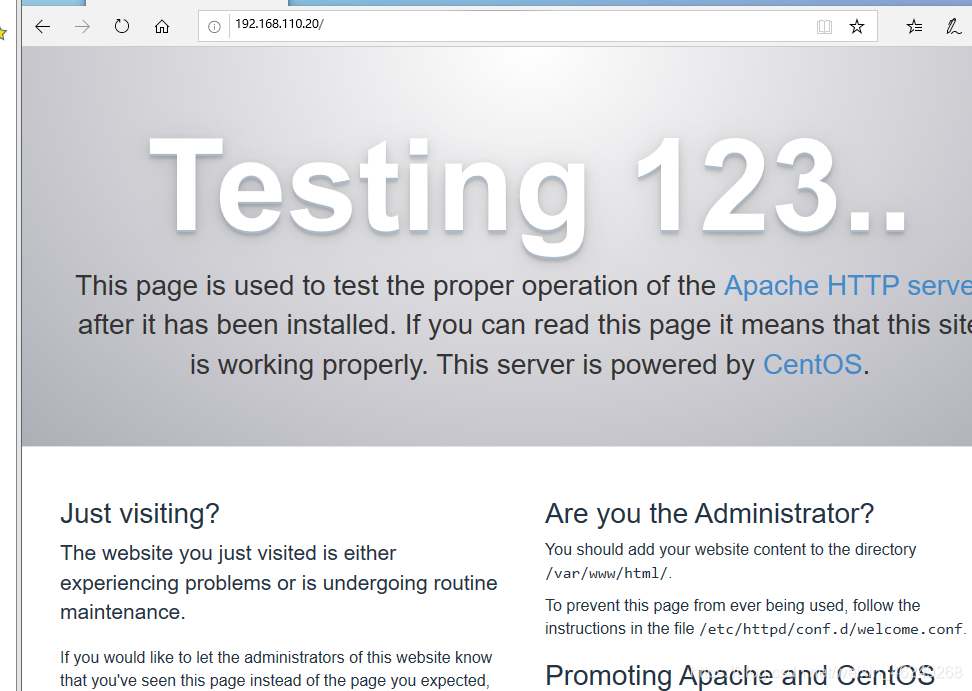
Task: Open the favorites hub icon
Action: [914, 27]
